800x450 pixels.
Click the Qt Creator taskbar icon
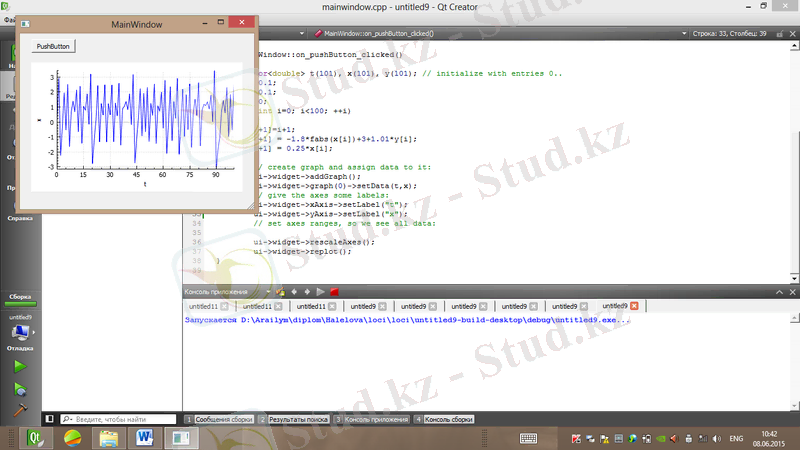click(34, 438)
